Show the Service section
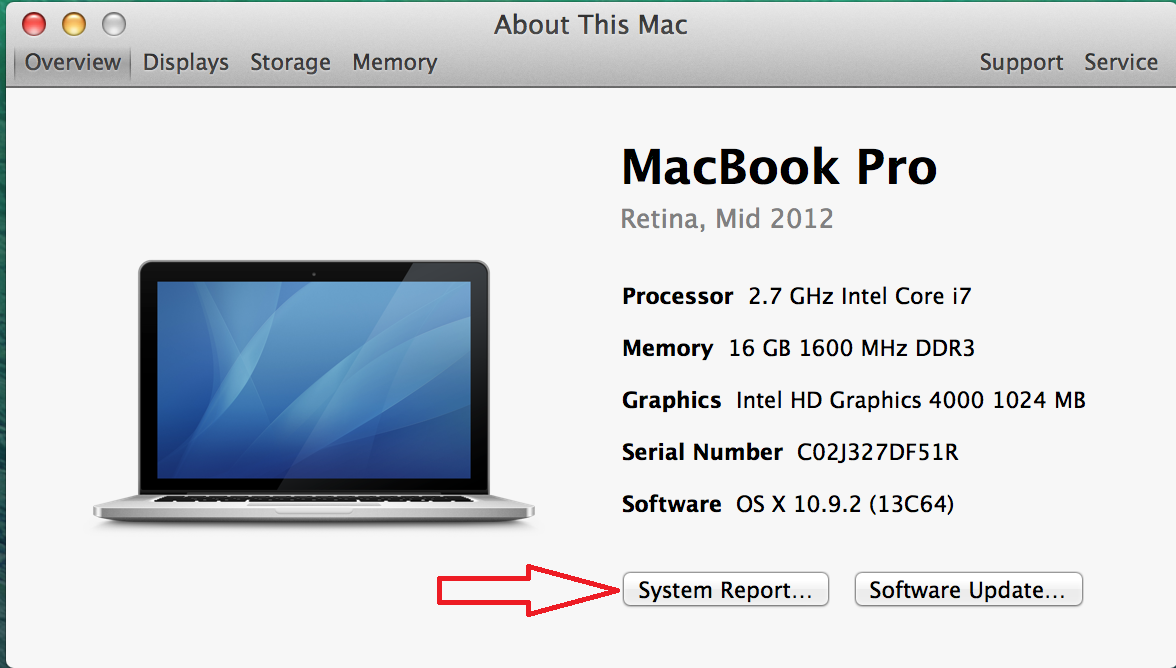Viewport: 1176px width, 668px height. 1120,62
